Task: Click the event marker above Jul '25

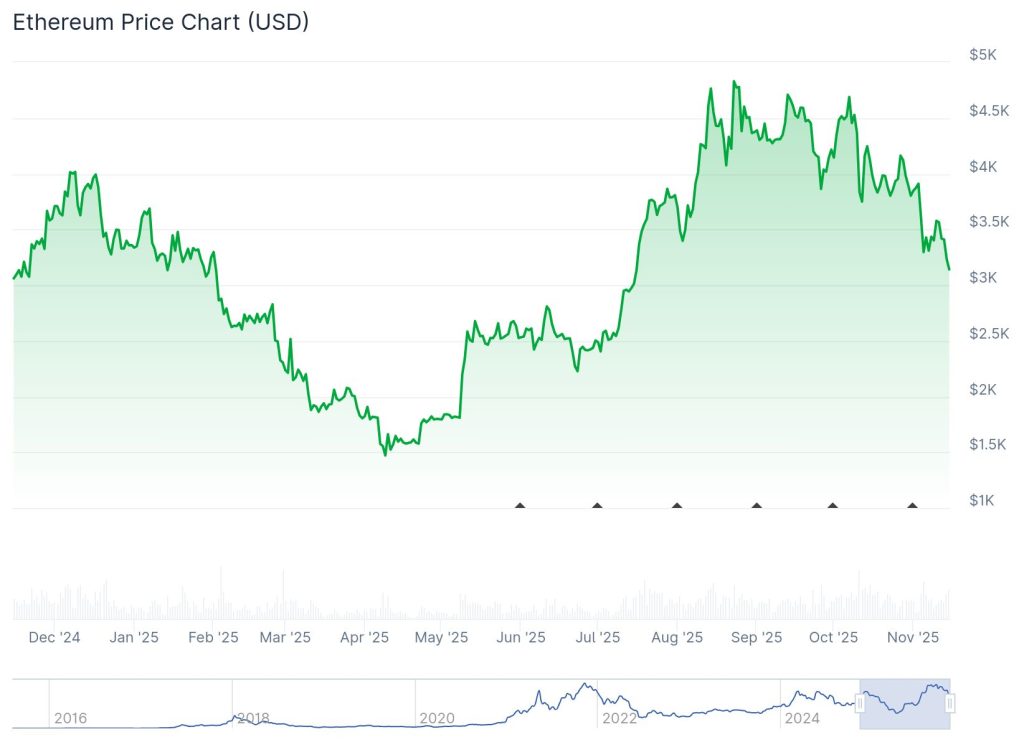Action: pyautogui.click(x=597, y=505)
